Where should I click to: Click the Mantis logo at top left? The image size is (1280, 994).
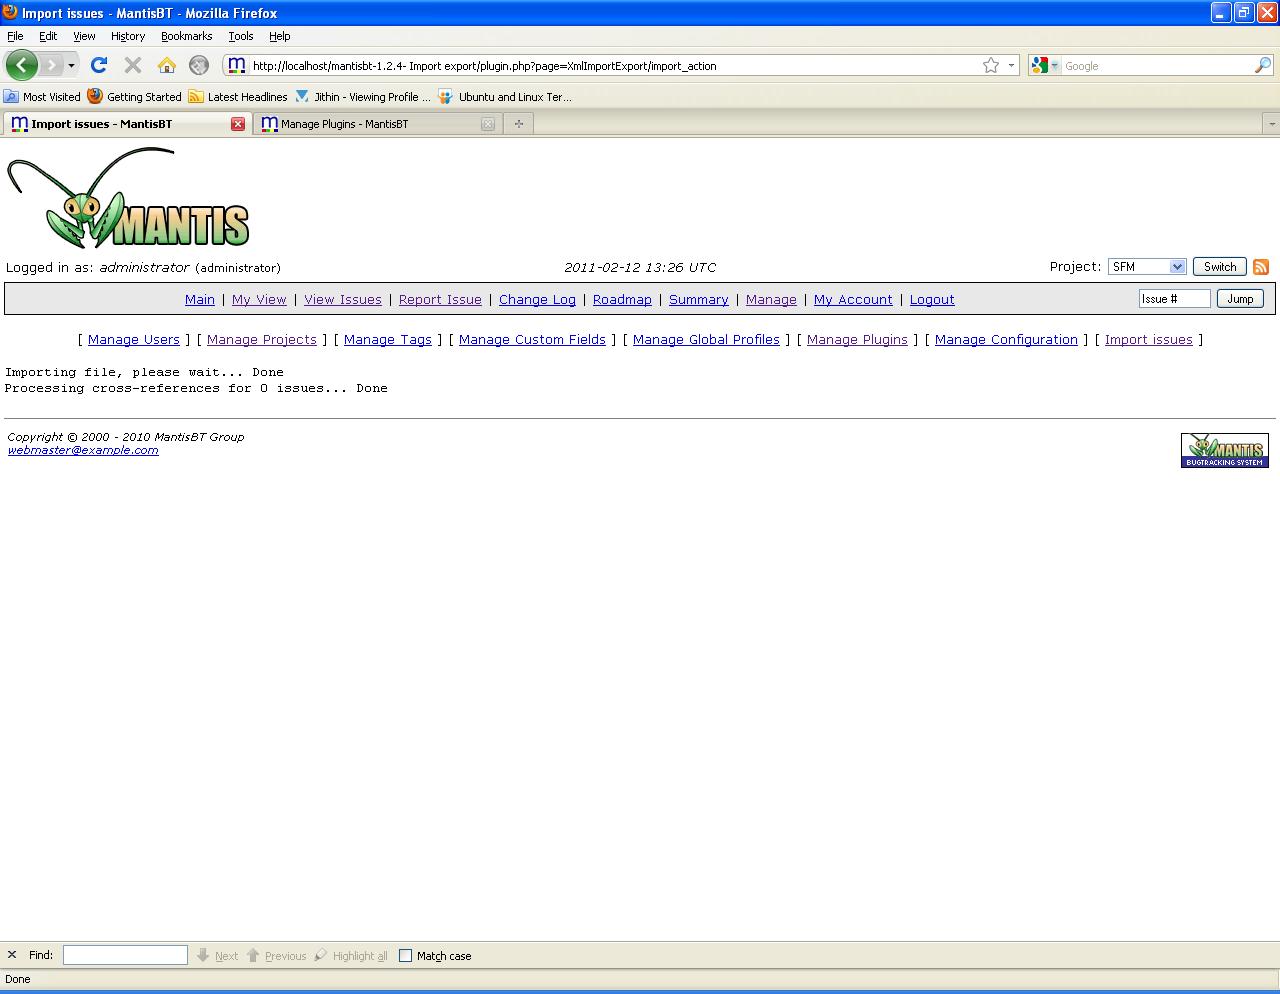point(128,199)
